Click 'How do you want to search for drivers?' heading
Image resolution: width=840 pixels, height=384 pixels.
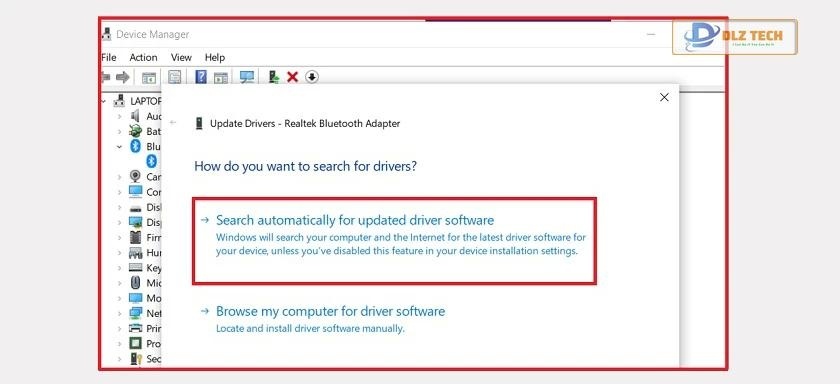(305, 166)
